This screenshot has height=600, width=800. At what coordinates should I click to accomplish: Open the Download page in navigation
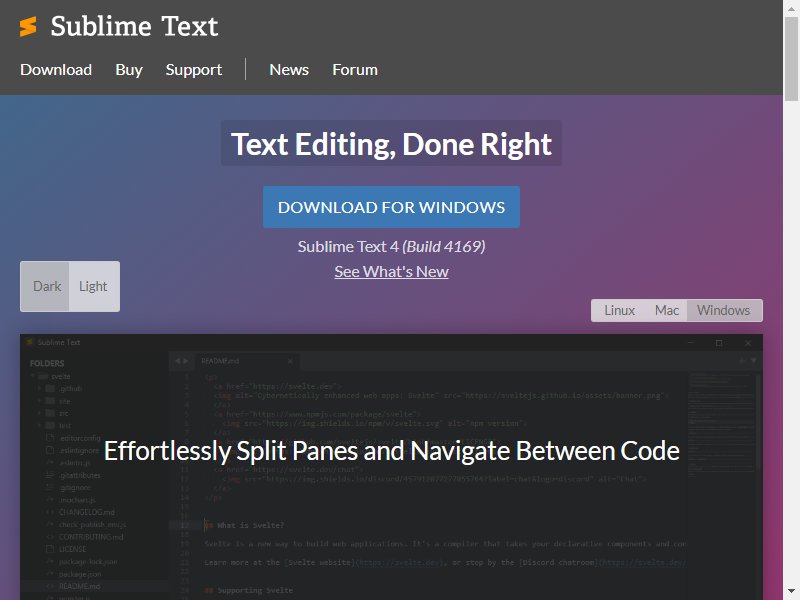[x=56, y=69]
